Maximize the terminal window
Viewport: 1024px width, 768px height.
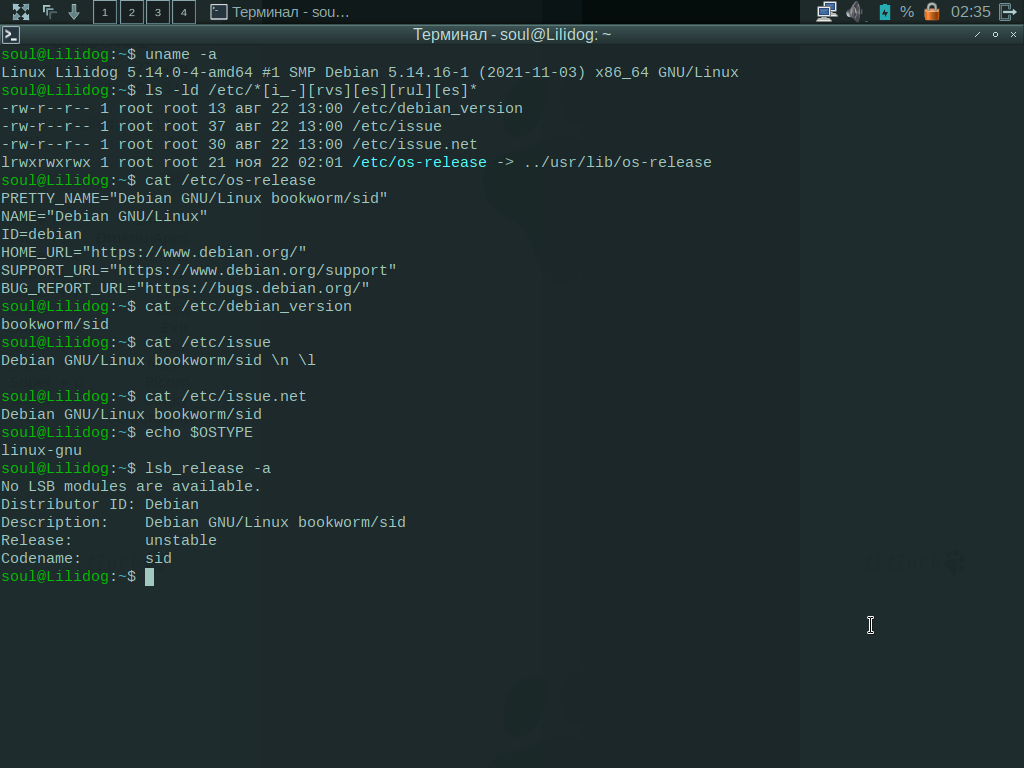(x=995, y=35)
